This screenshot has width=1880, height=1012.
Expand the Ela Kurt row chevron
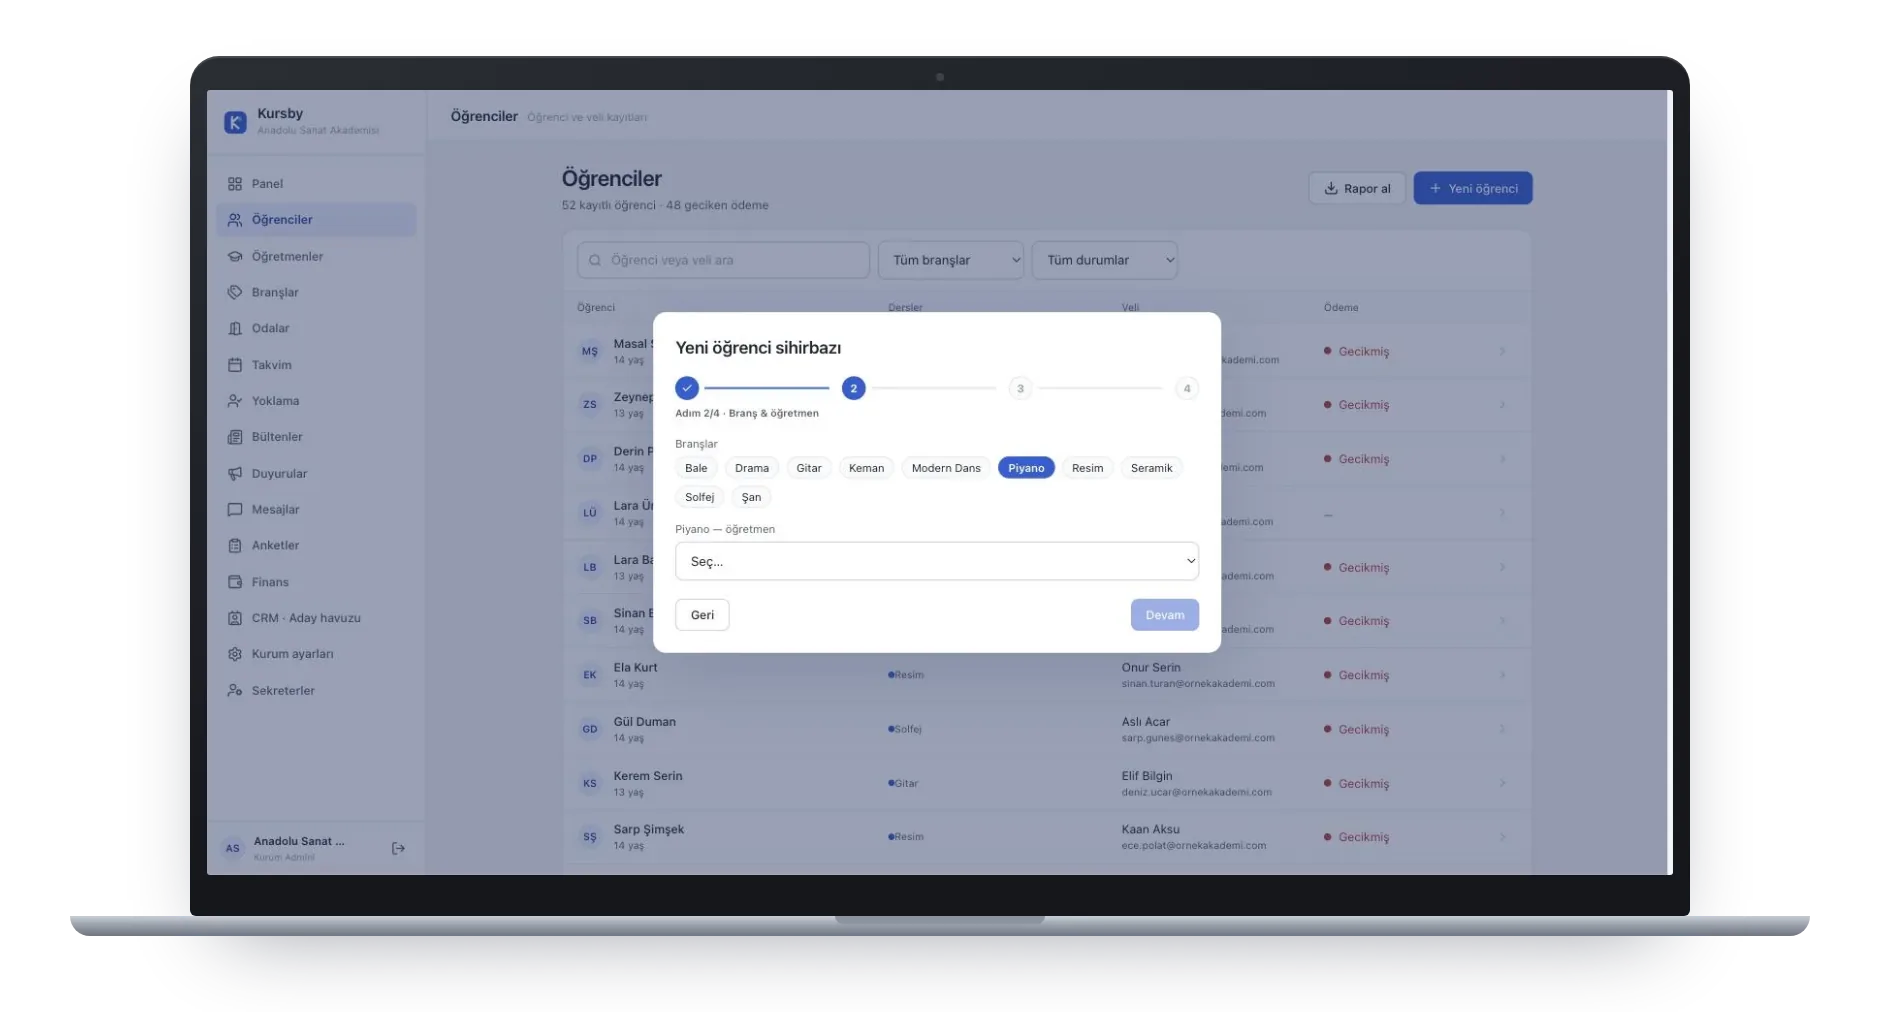pyautogui.click(x=1502, y=676)
